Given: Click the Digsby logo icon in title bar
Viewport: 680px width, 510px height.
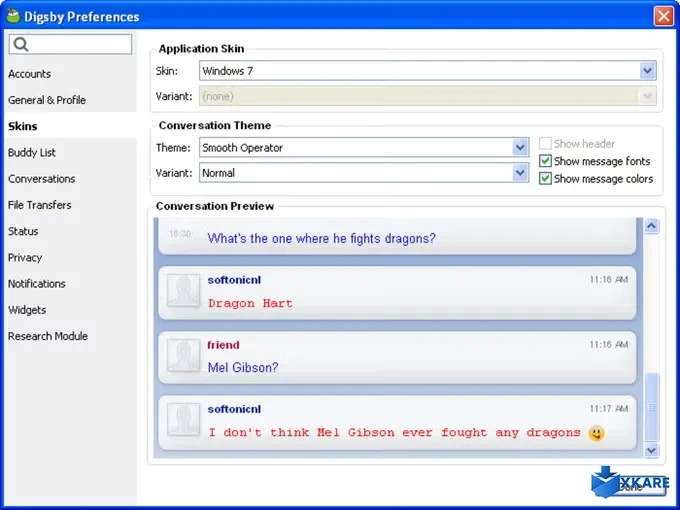Looking at the screenshot, I should coord(13,16).
